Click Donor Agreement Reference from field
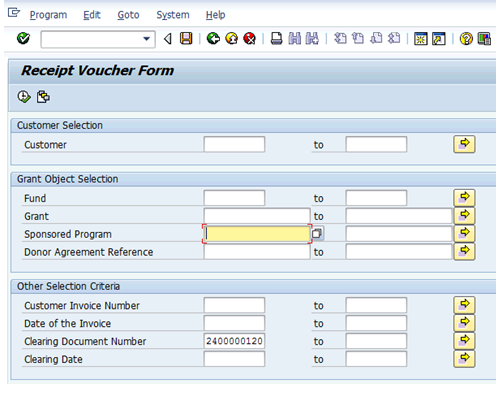Image resolution: width=496 pixels, height=398 pixels. click(257, 252)
